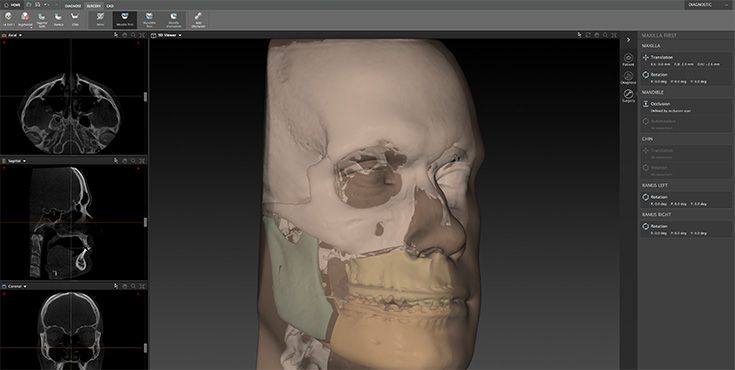Open the Surgery sidebar section
Image resolution: width=735 pixels, height=370 pixels.
629,96
